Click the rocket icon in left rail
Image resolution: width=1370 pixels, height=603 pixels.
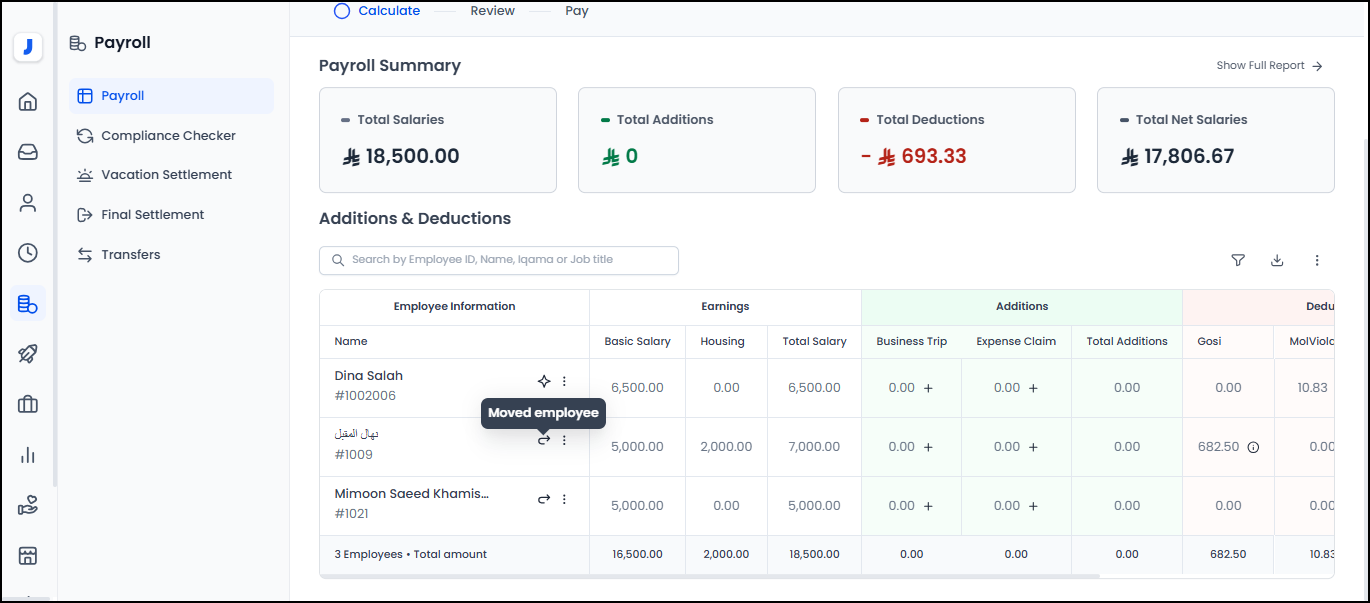[28, 354]
